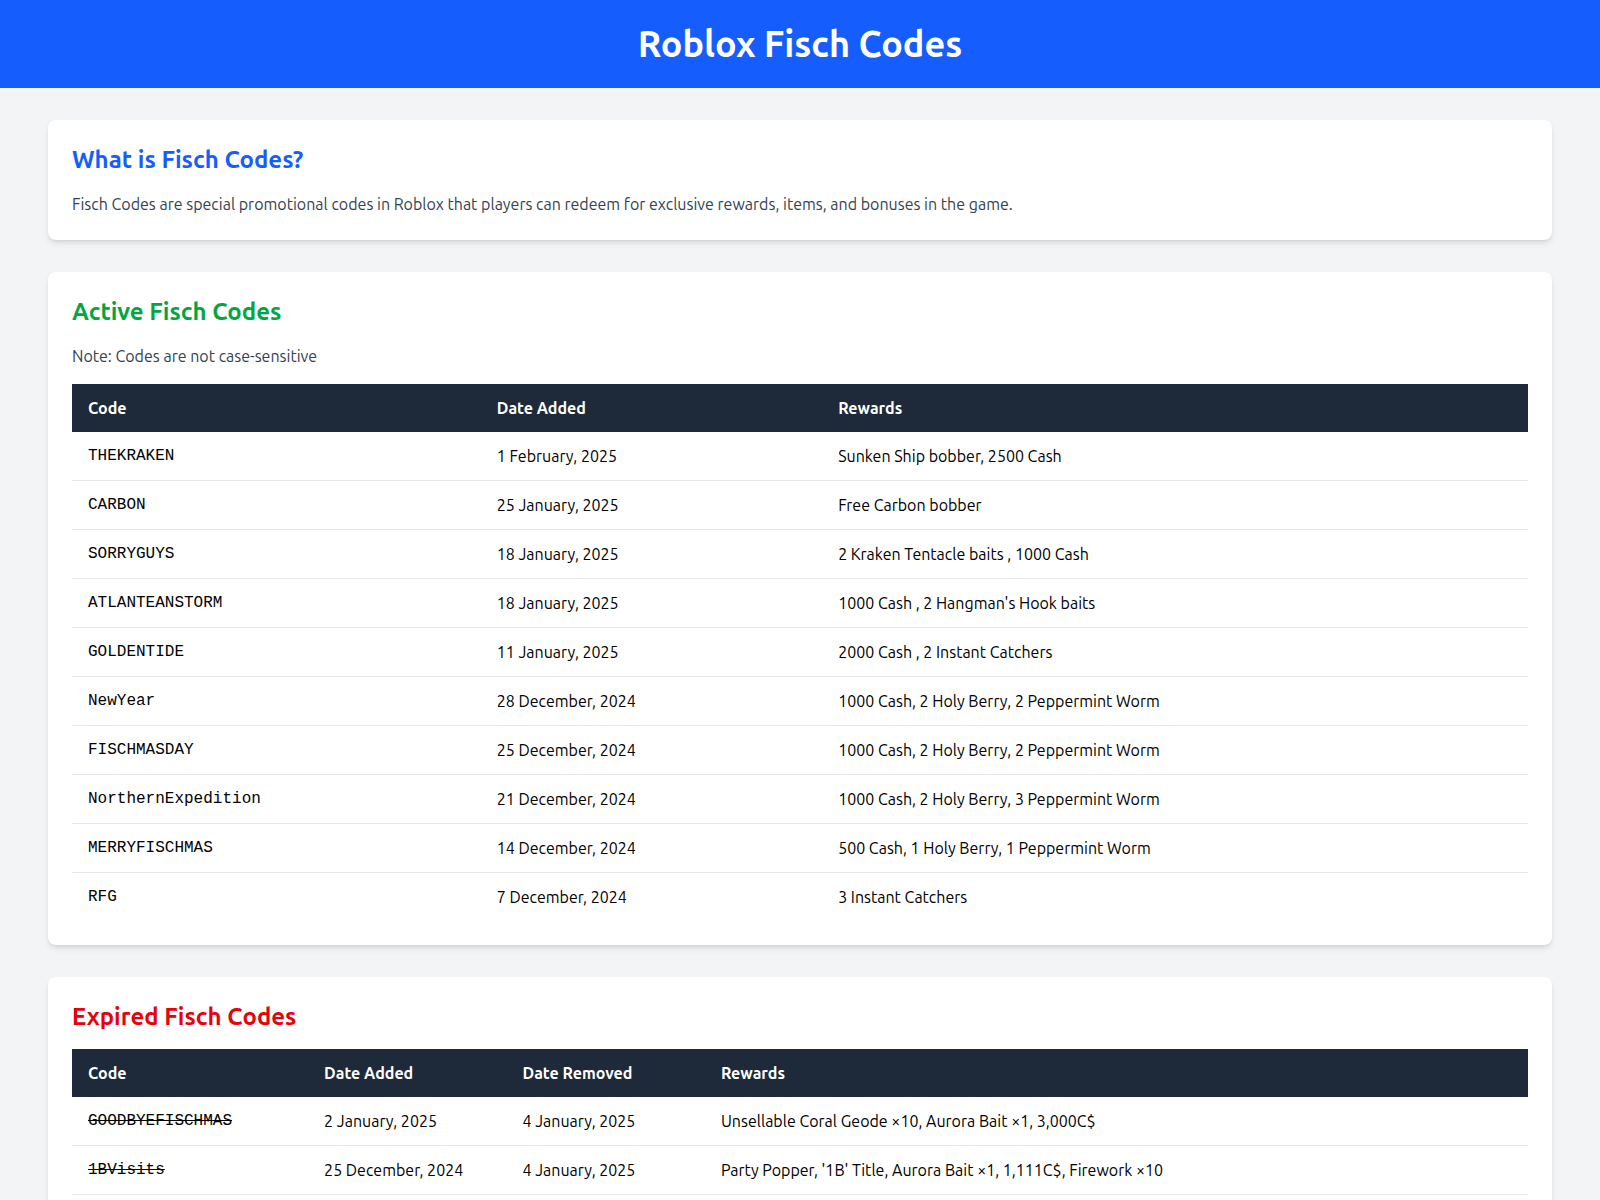Select the MERRYFISCHMAS code

(x=150, y=847)
